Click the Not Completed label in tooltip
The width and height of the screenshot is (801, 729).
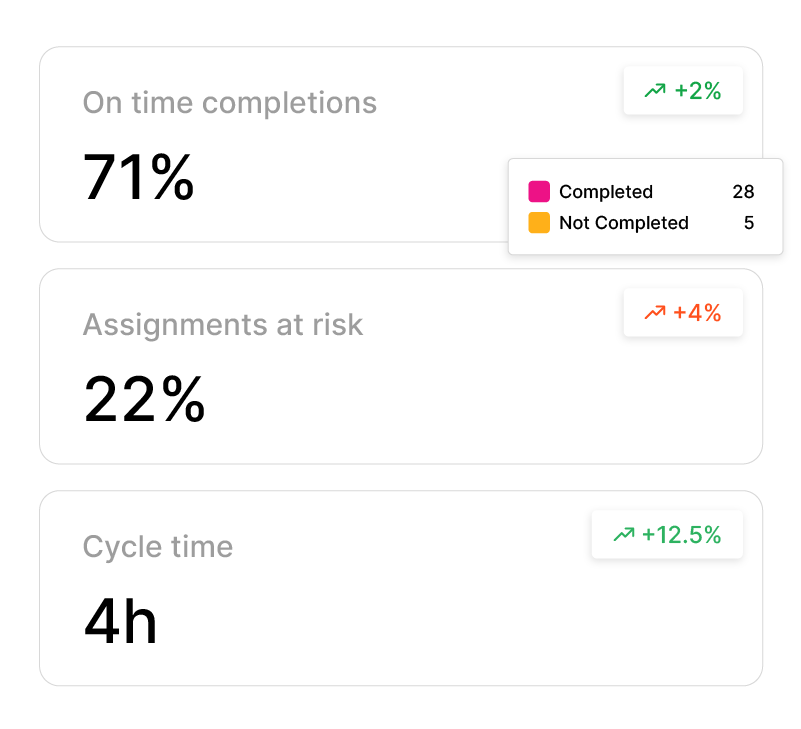point(624,223)
